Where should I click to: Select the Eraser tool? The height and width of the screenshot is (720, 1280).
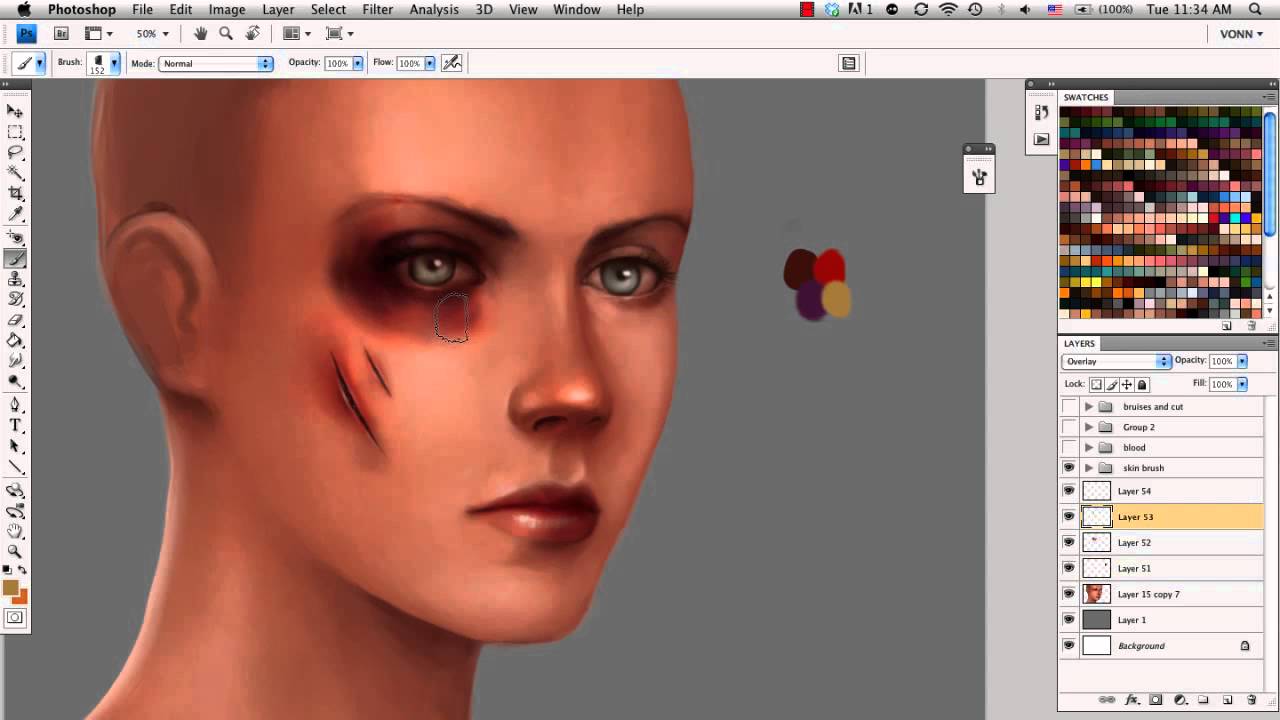click(16, 318)
